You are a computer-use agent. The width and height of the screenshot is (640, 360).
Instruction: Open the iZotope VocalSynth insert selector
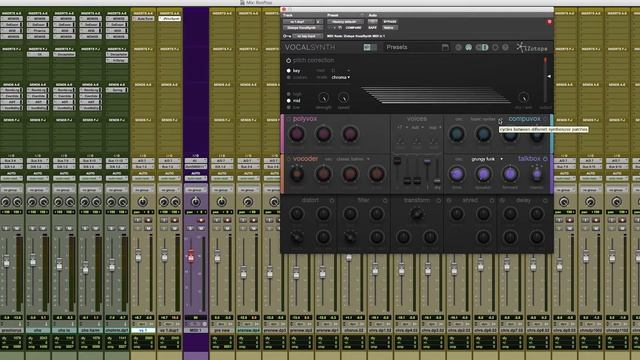[303, 28]
